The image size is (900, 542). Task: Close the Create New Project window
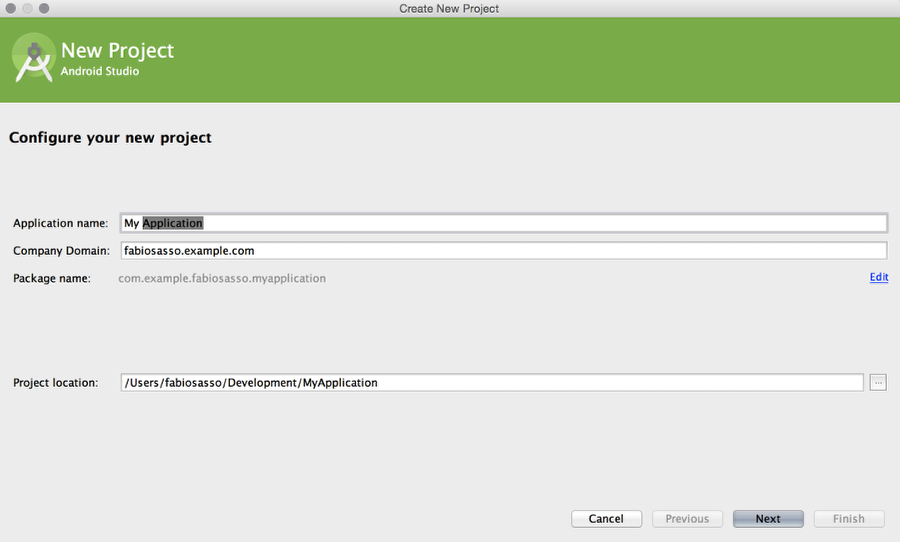[10, 8]
